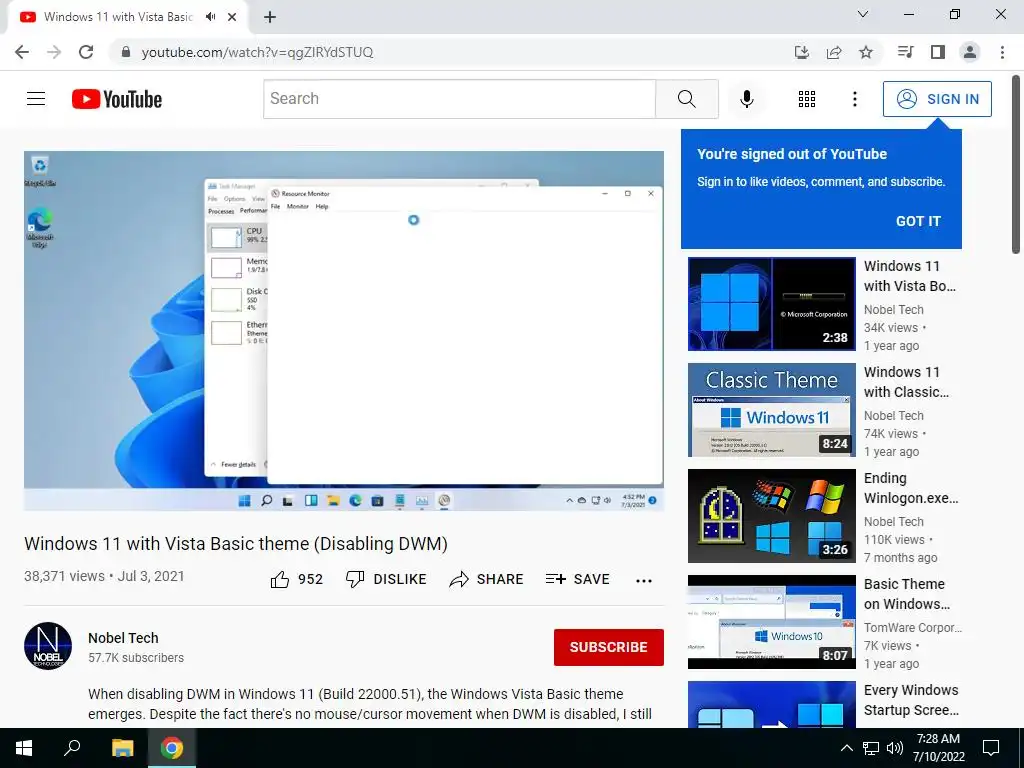Share the video via SHARE
This screenshot has width=1024, height=768.
(x=487, y=579)
